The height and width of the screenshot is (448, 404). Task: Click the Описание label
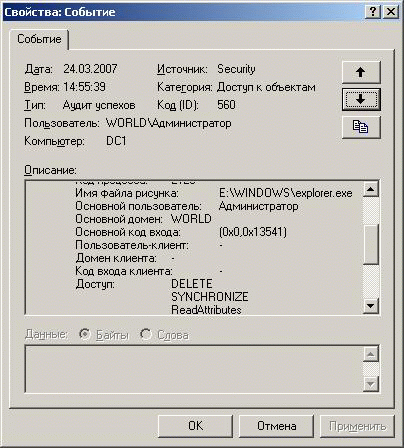point(50,170)
